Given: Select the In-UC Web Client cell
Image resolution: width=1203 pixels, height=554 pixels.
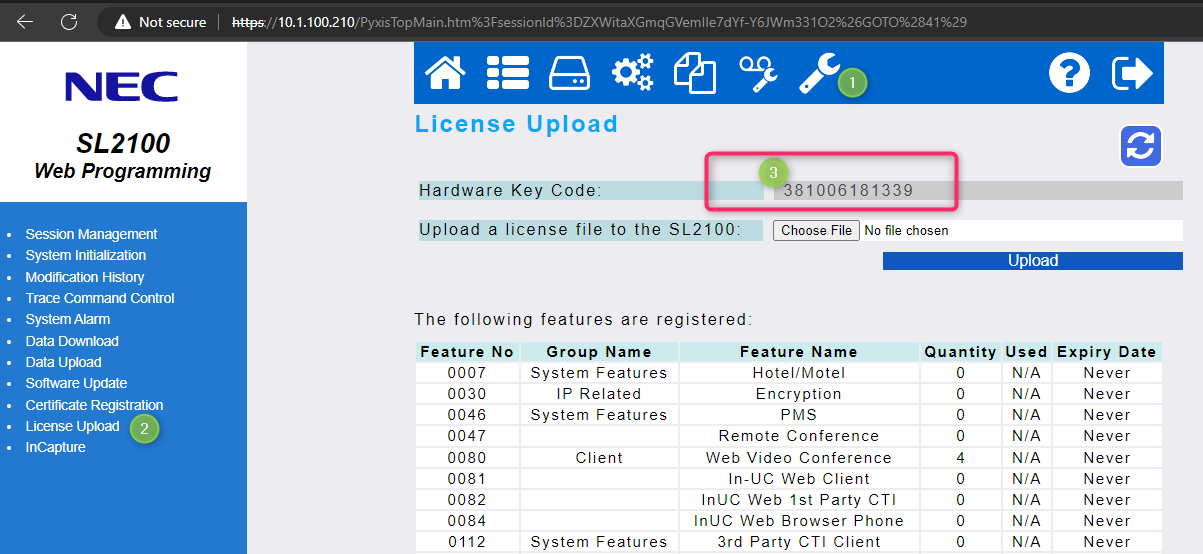Looking at the screenshot, I should pos(798,479).
